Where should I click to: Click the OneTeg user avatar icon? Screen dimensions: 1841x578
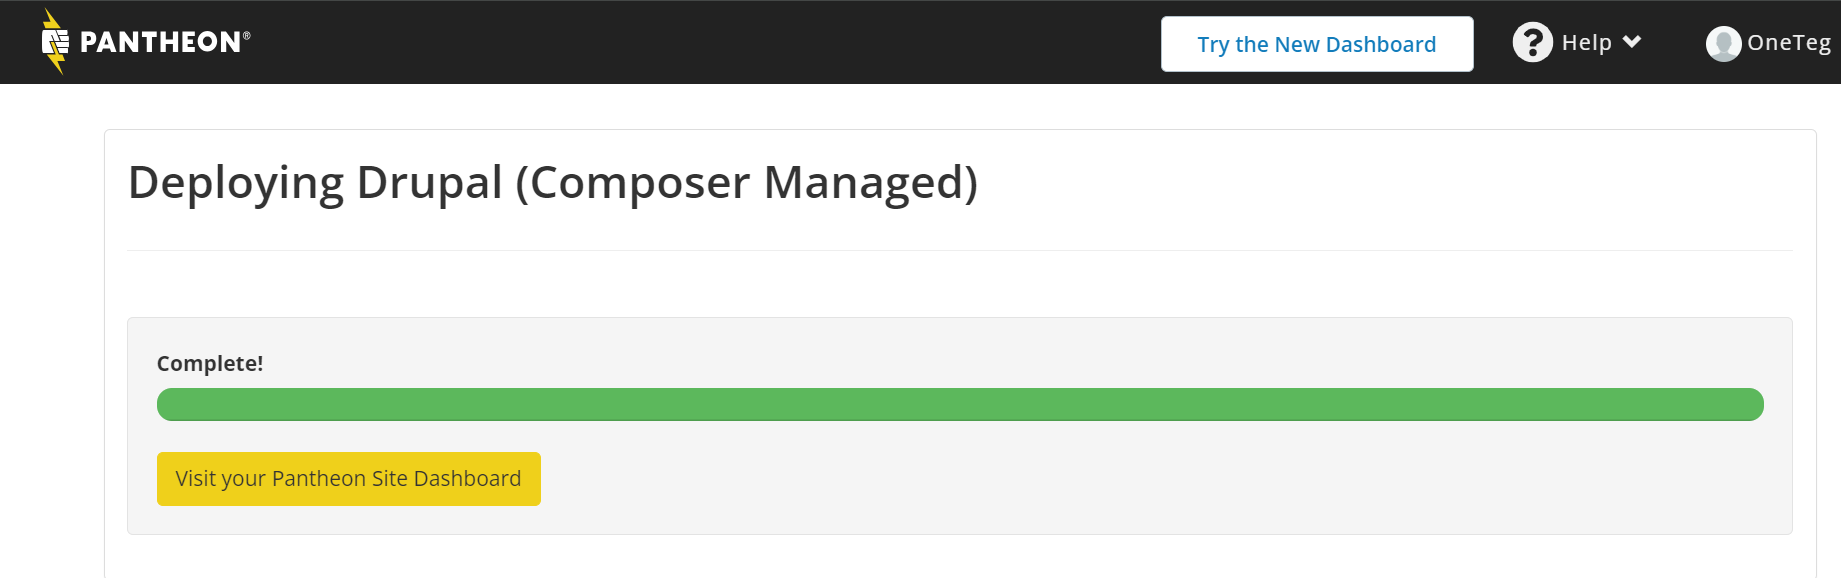coord(1723,43)
